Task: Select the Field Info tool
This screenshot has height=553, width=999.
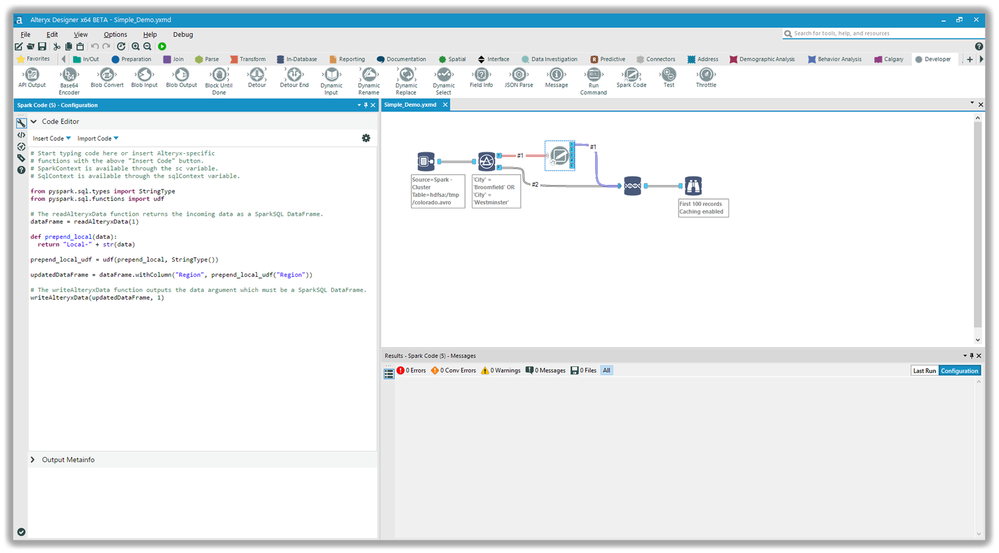Action: point(481,78)
